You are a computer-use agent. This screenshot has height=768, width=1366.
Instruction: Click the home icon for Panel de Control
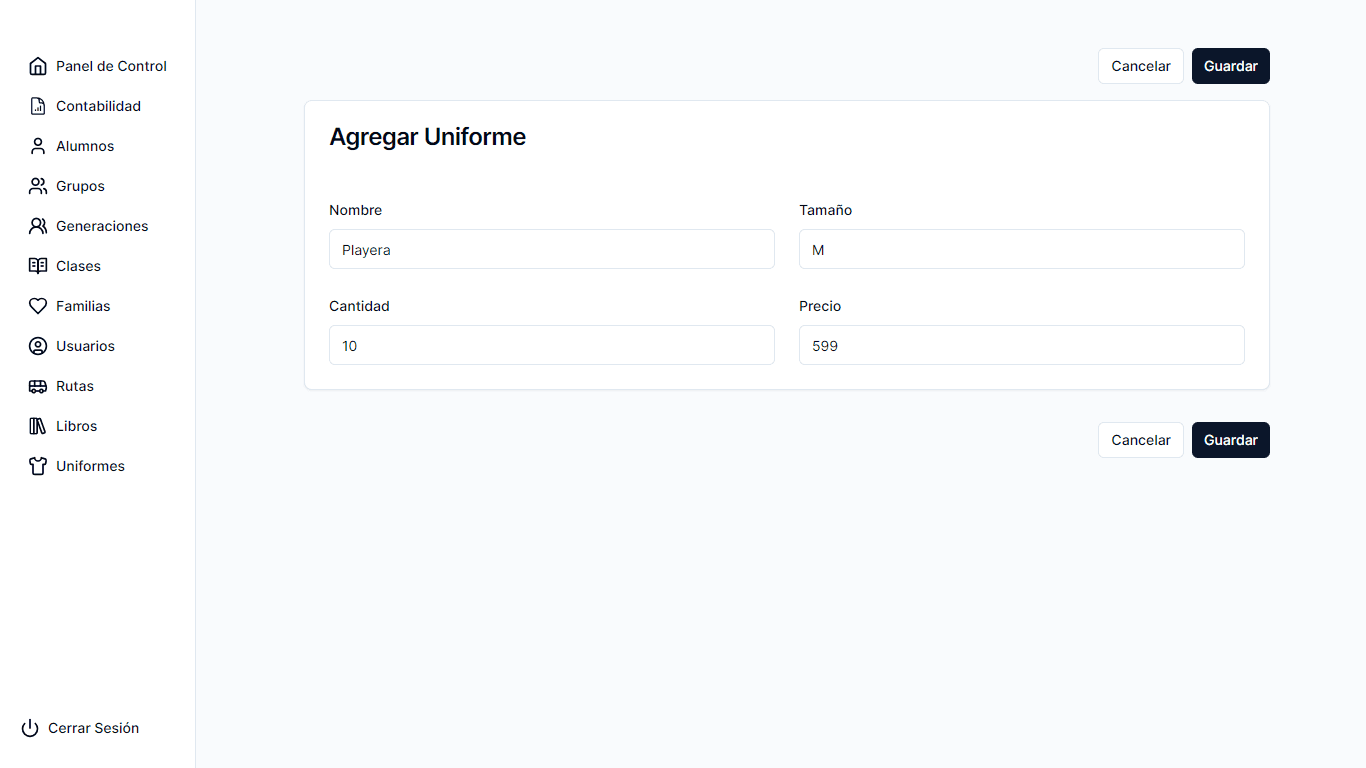pos(38,66)
